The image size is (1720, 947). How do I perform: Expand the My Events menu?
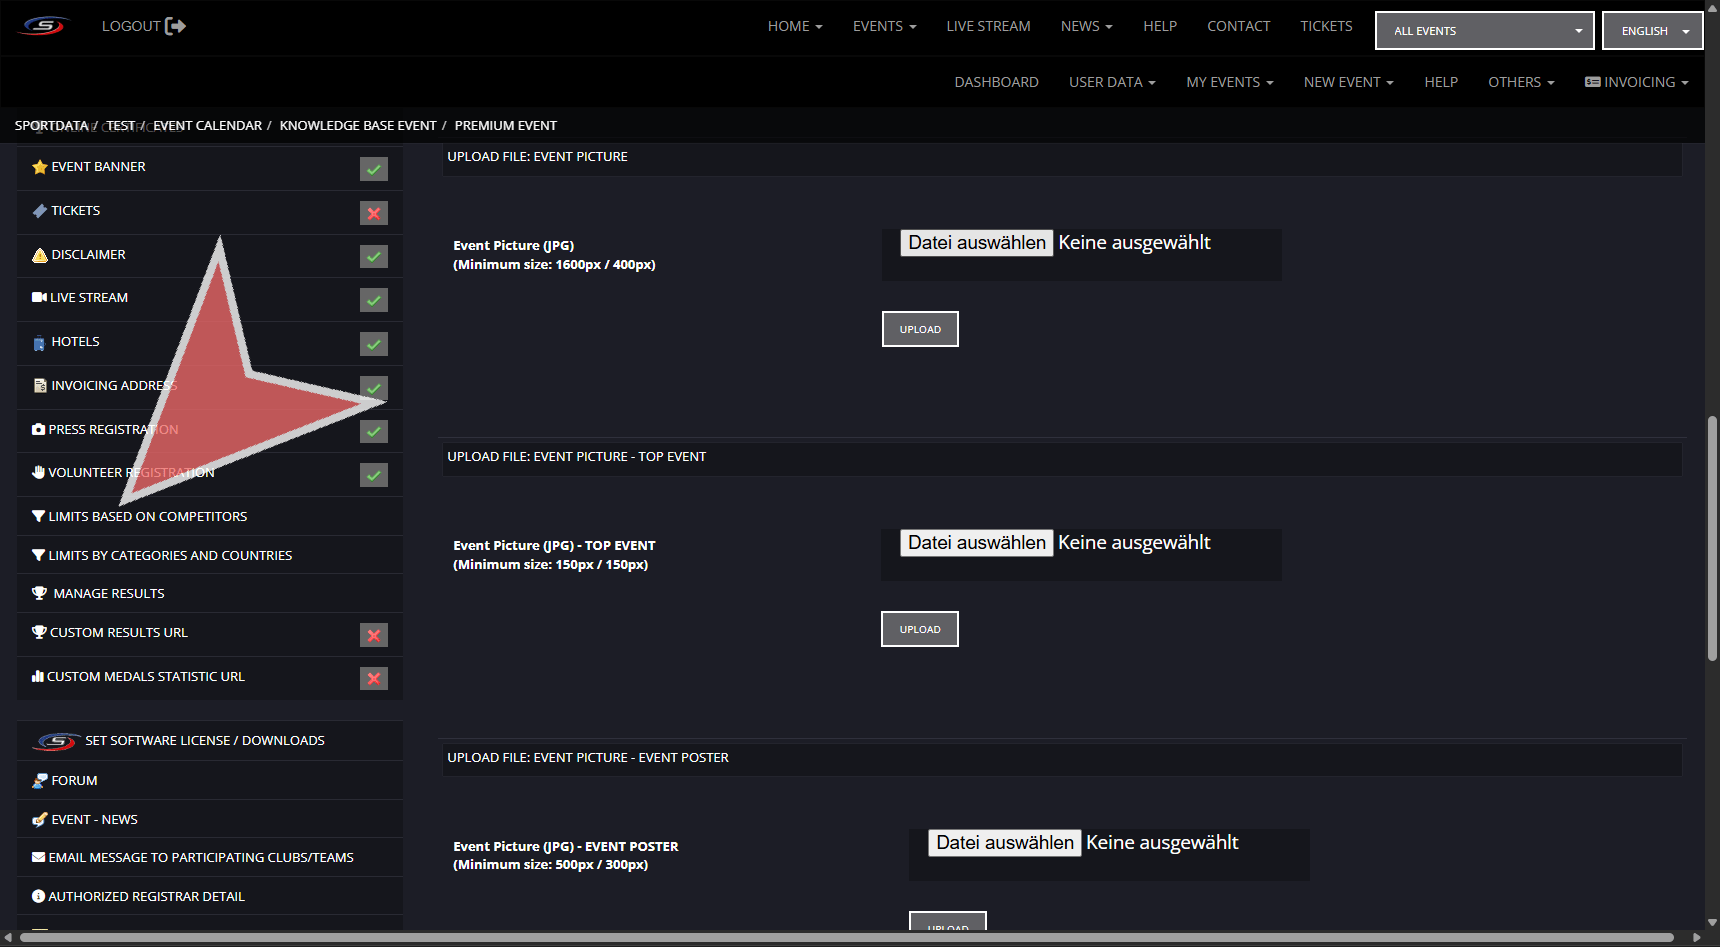pyautogui.click(x=1229, y=82)
